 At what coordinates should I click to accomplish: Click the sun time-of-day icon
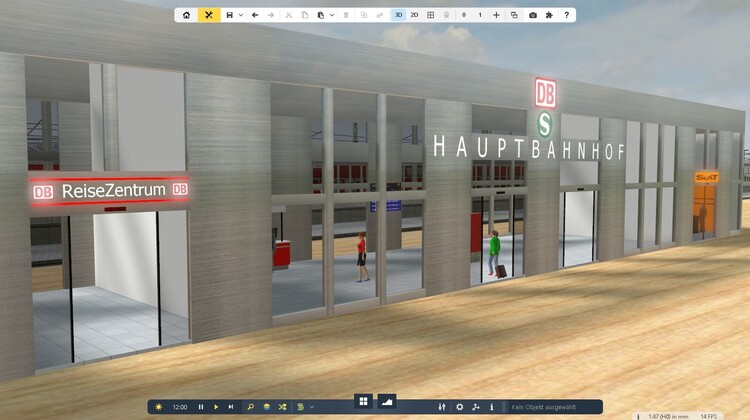(x=159, y=407)
